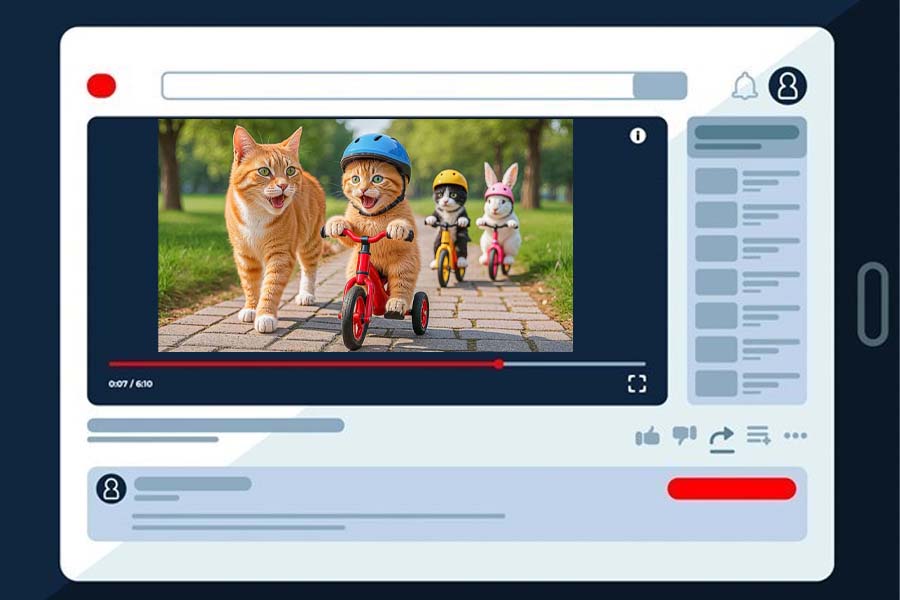Open more actions with the three-dot menu
Screen dimensions: 900x600
[795, 436]
